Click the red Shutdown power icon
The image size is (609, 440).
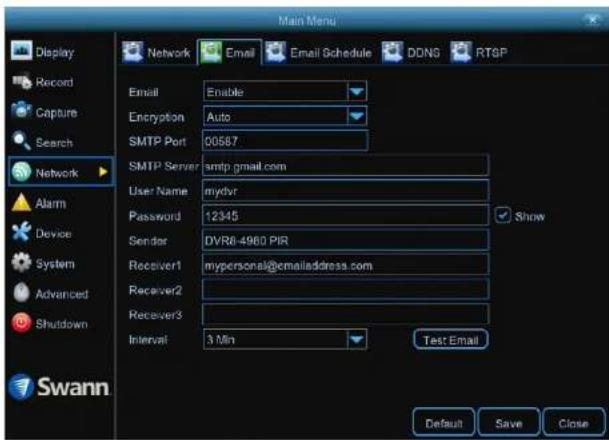point(21,323)
